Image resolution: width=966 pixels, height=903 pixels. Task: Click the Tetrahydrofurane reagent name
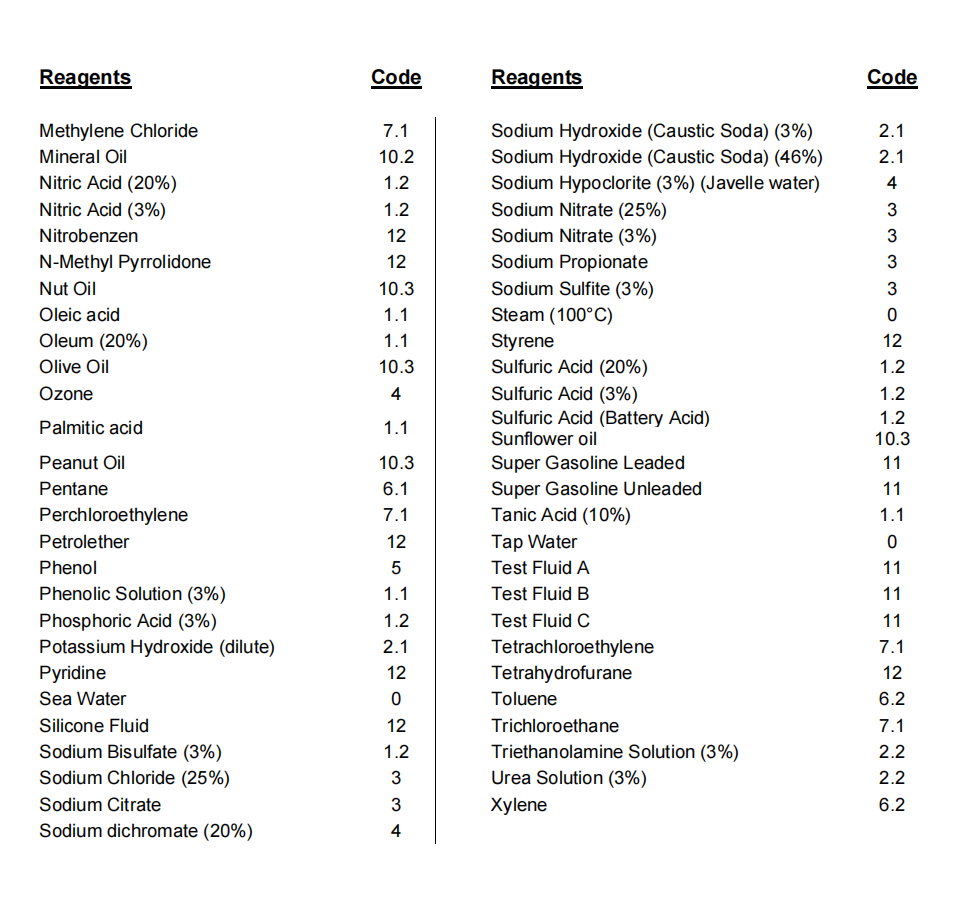[561, 673]
